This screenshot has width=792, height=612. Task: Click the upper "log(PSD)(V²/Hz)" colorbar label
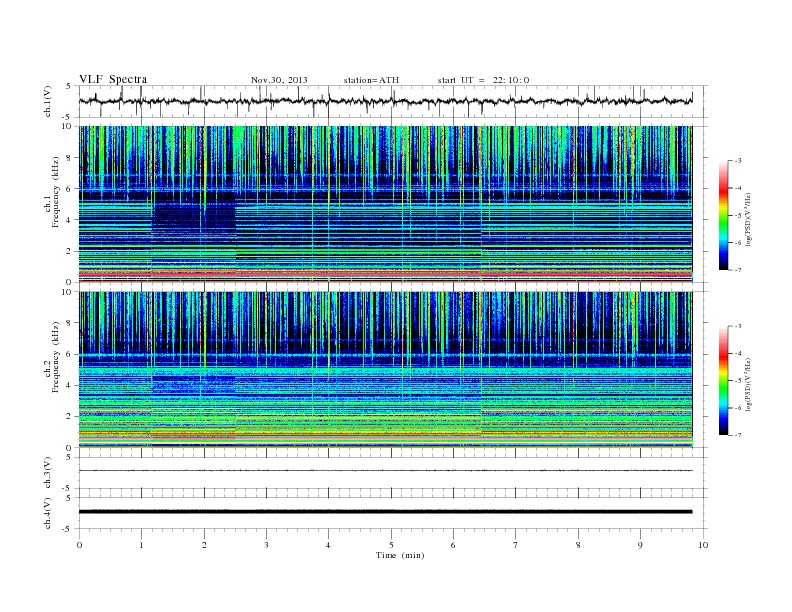coord(749,220)
